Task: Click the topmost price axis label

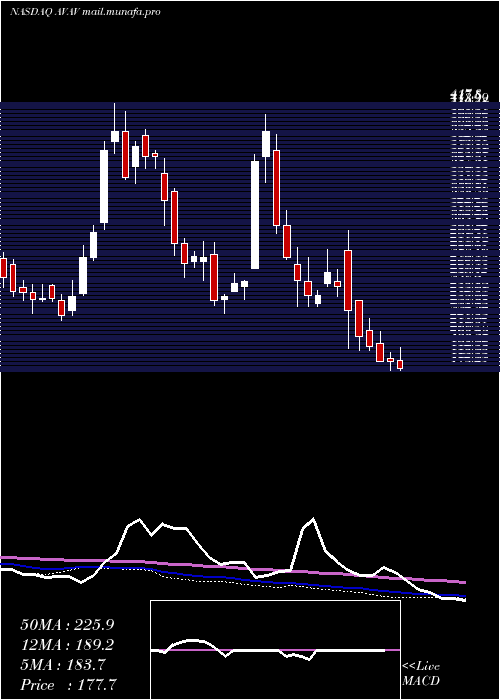Action: 469,95
